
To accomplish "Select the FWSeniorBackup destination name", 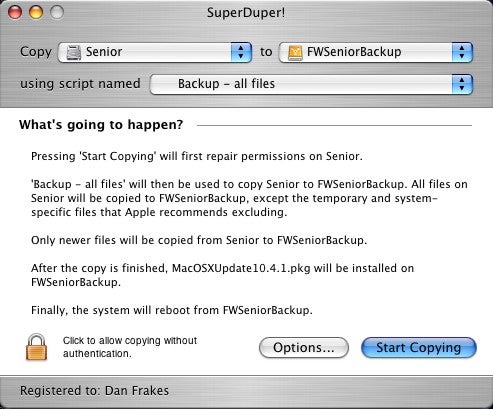I will coord(354,52).
